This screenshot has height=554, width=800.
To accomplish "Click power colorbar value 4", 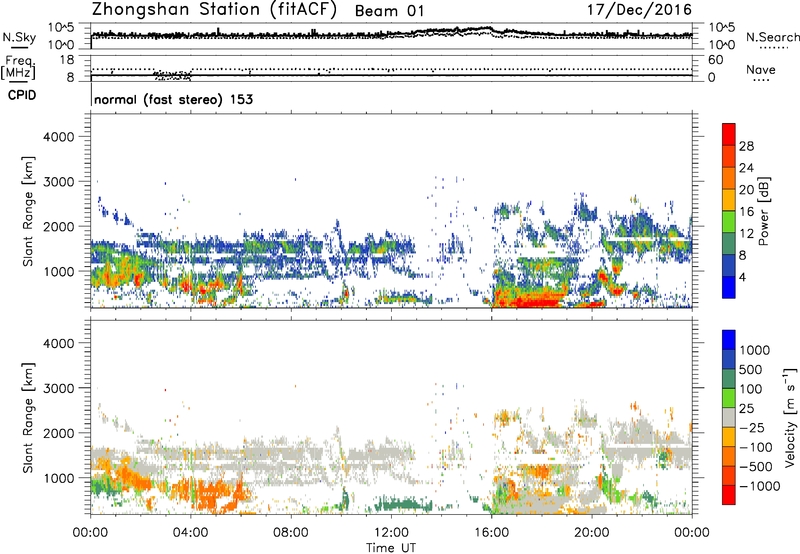I will click(x=742, y=277).
